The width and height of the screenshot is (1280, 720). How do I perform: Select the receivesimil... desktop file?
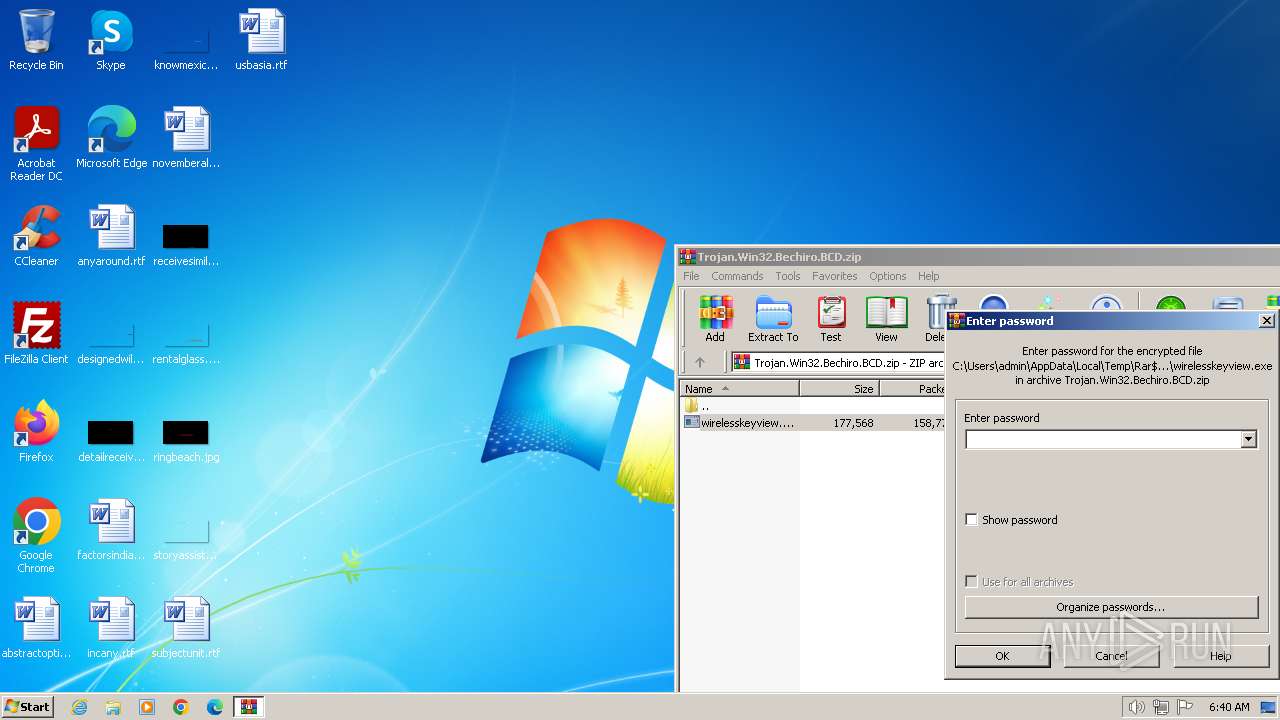coord(186,243)
